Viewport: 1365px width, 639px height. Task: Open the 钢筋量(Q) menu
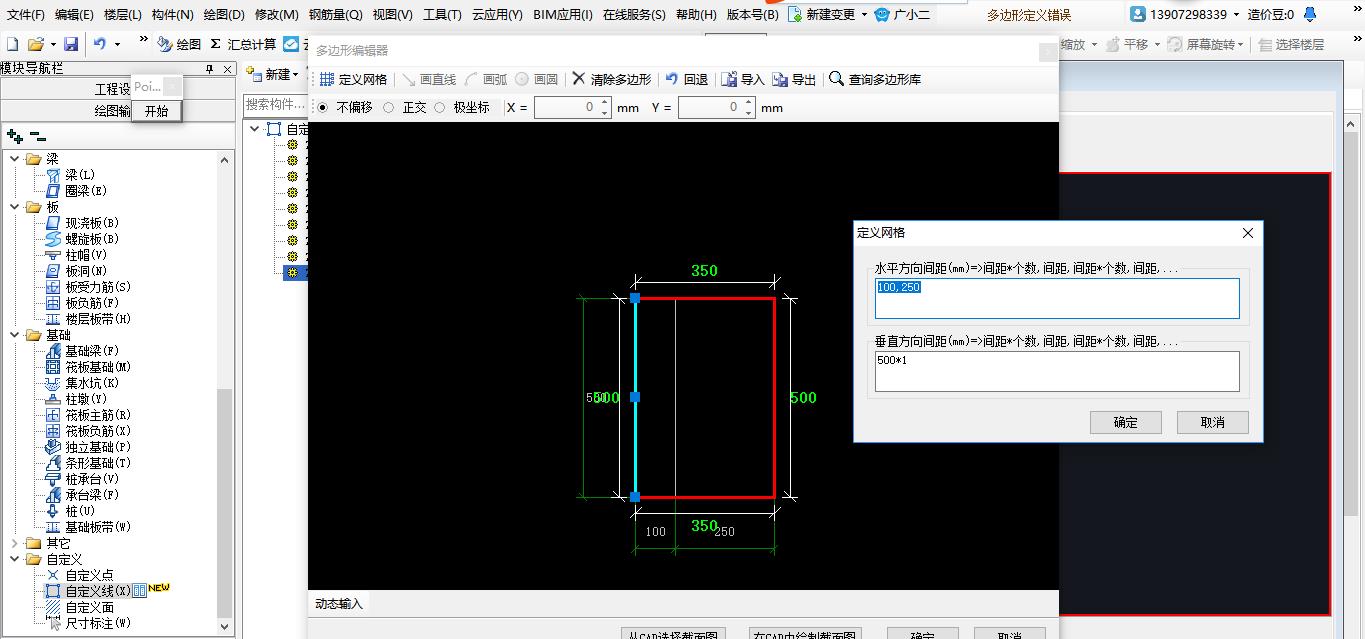pyautogui.click(x=335, y=15)
